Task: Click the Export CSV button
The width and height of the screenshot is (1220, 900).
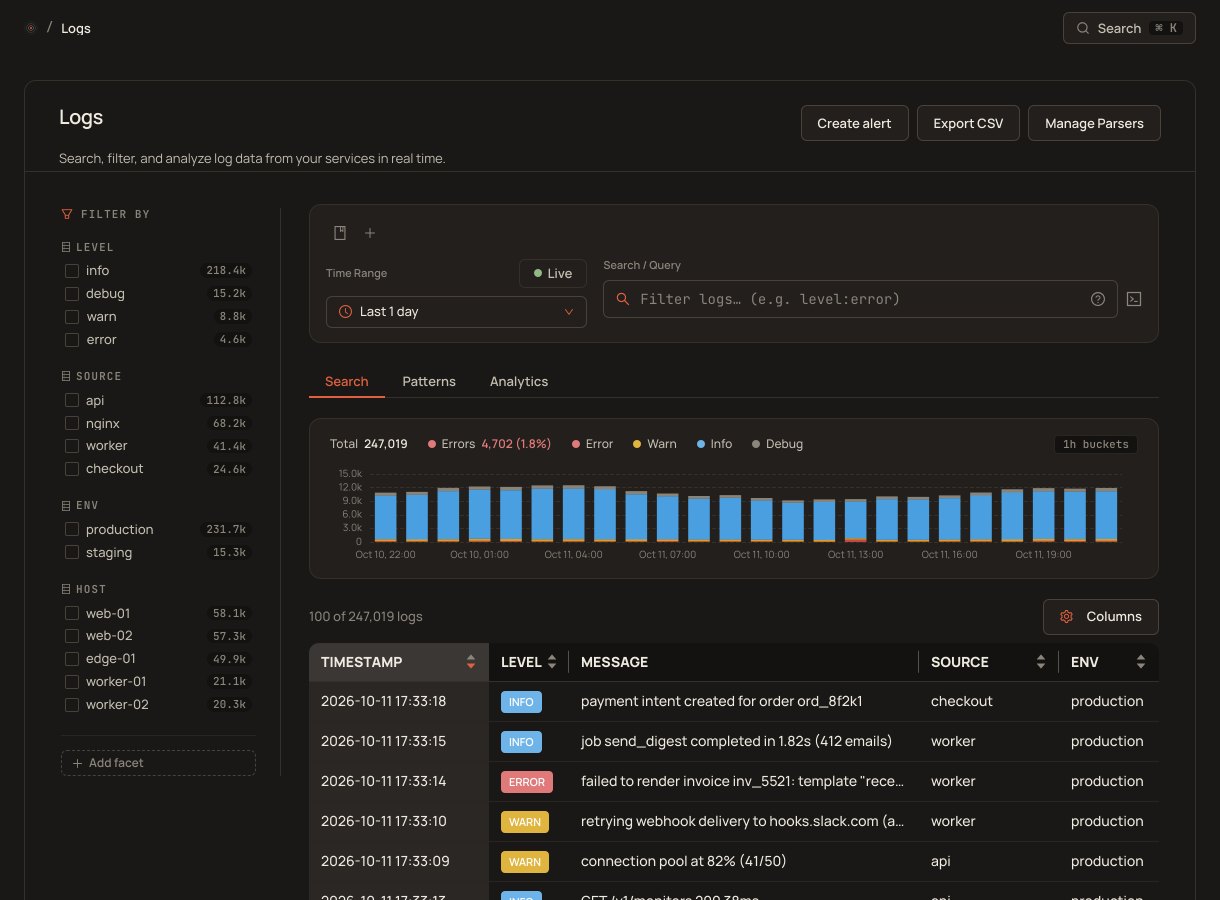Action: pyautogui.click(x=968, y=123)
